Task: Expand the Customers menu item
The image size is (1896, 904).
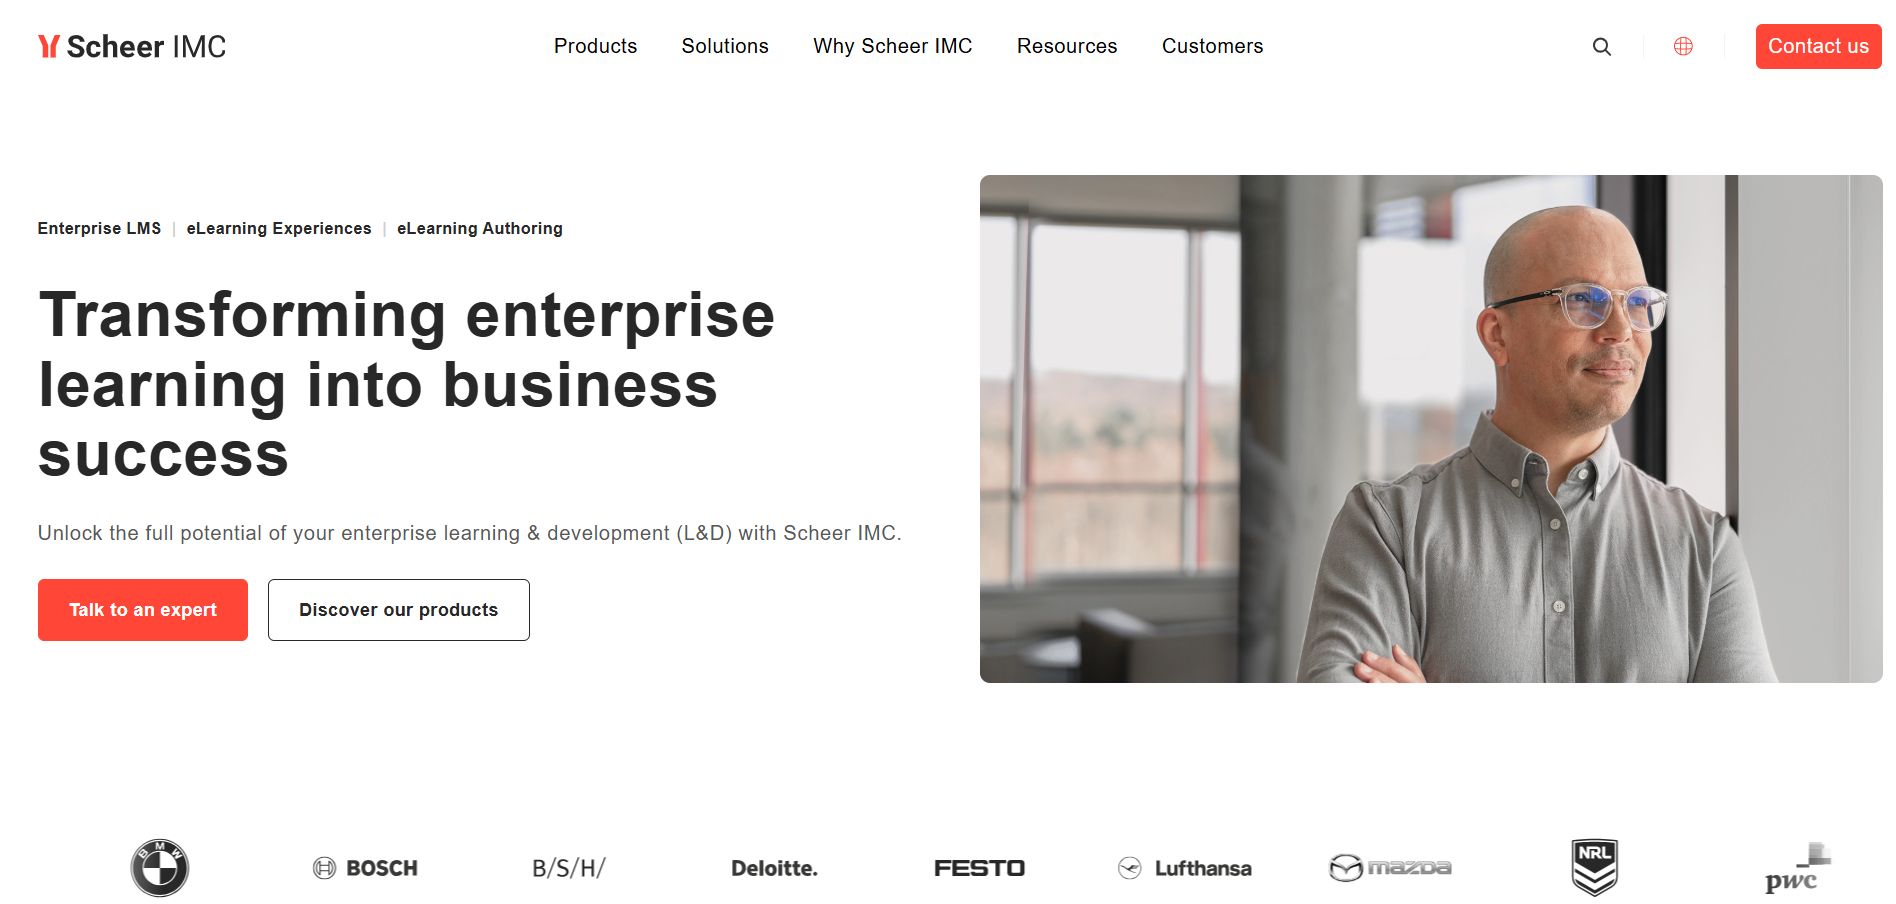Action: [1212, 46]
